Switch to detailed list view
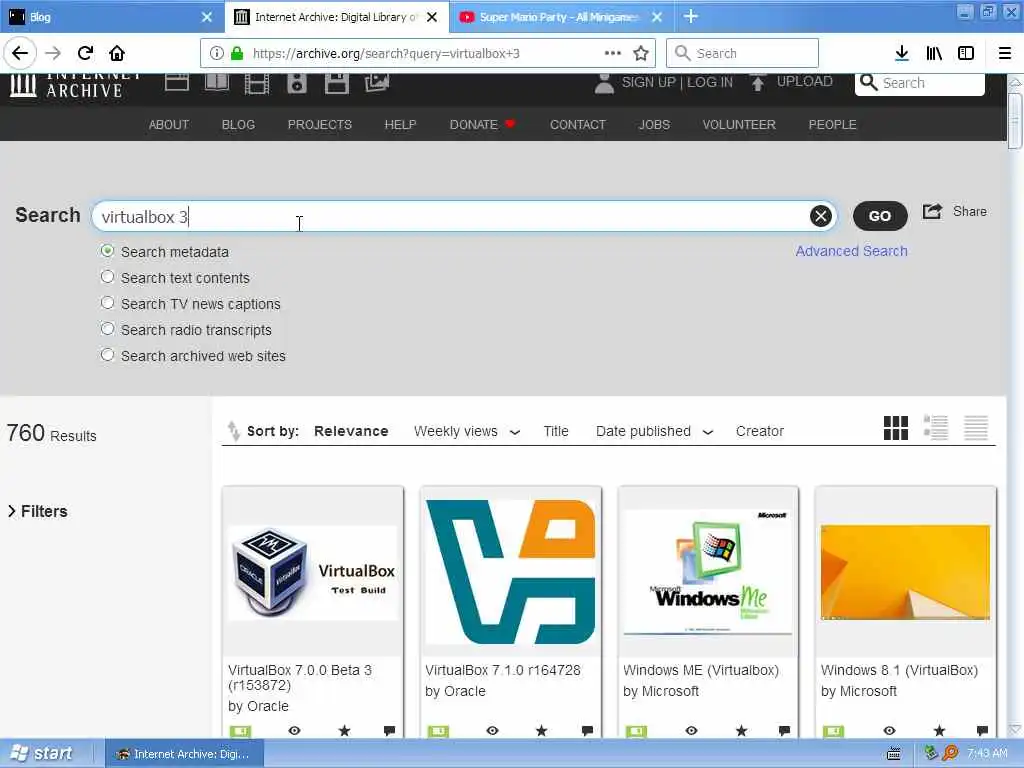 click(x=936, y=428)
